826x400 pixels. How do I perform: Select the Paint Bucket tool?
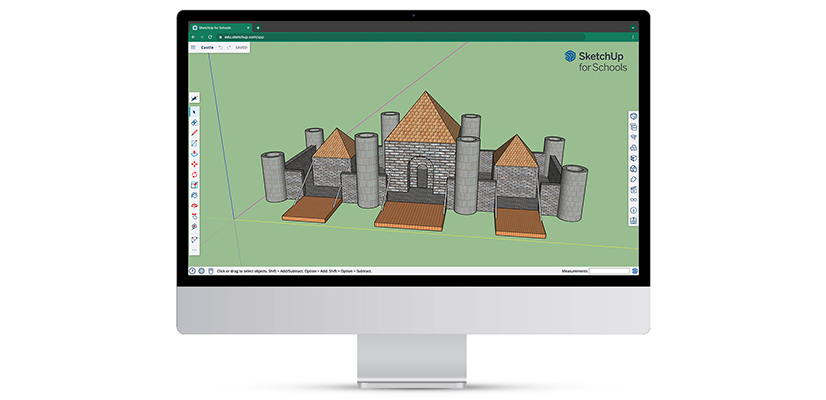[194, 195]
